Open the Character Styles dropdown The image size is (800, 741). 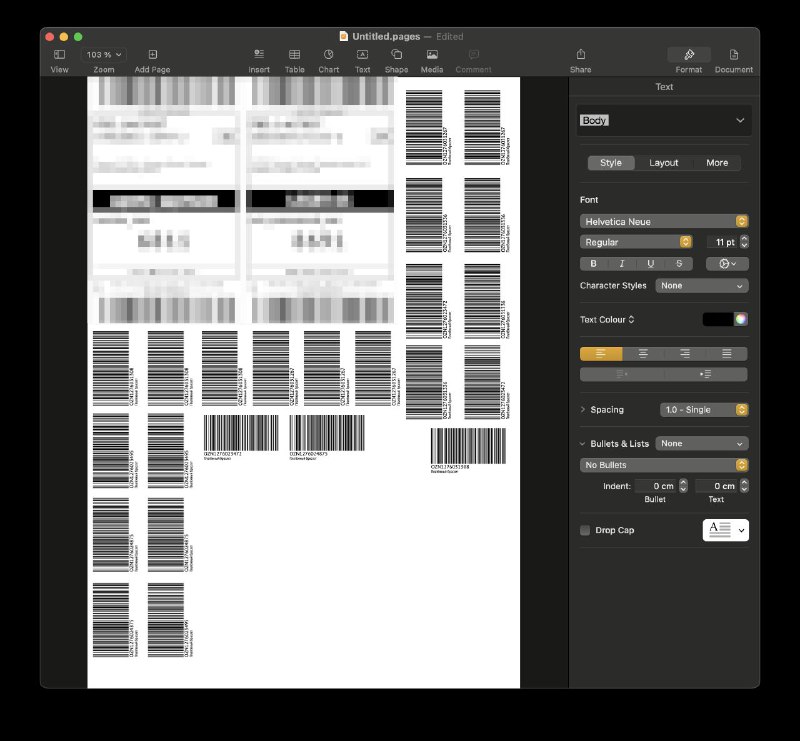pos(701,286)
